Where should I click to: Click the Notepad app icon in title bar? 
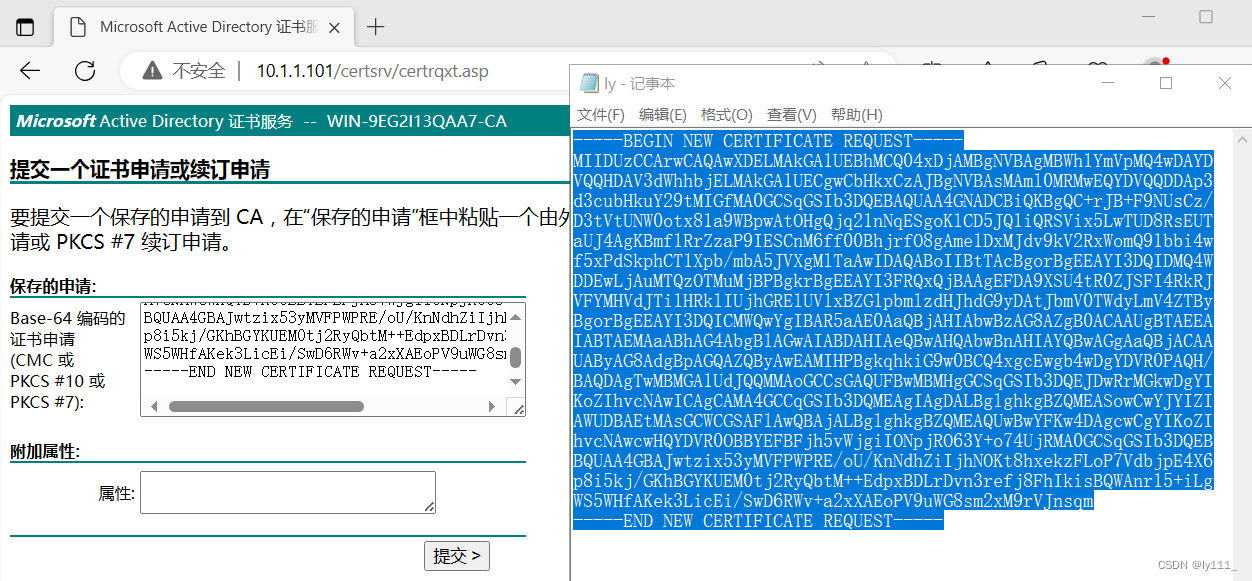pos(587,84)
